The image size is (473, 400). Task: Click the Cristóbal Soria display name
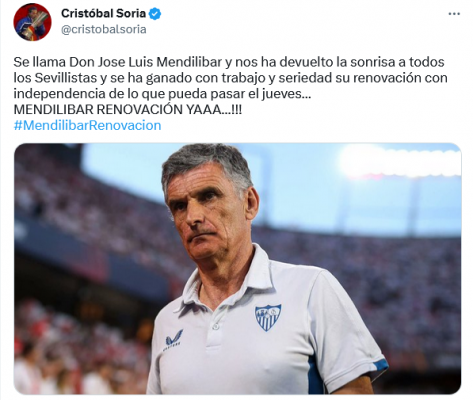point(104,14)
